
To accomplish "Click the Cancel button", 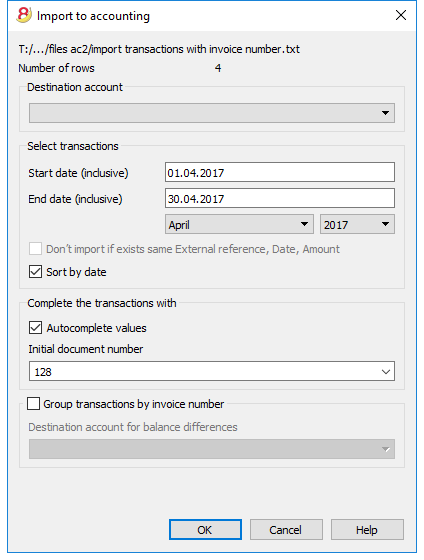I will (x=286, y=530).
